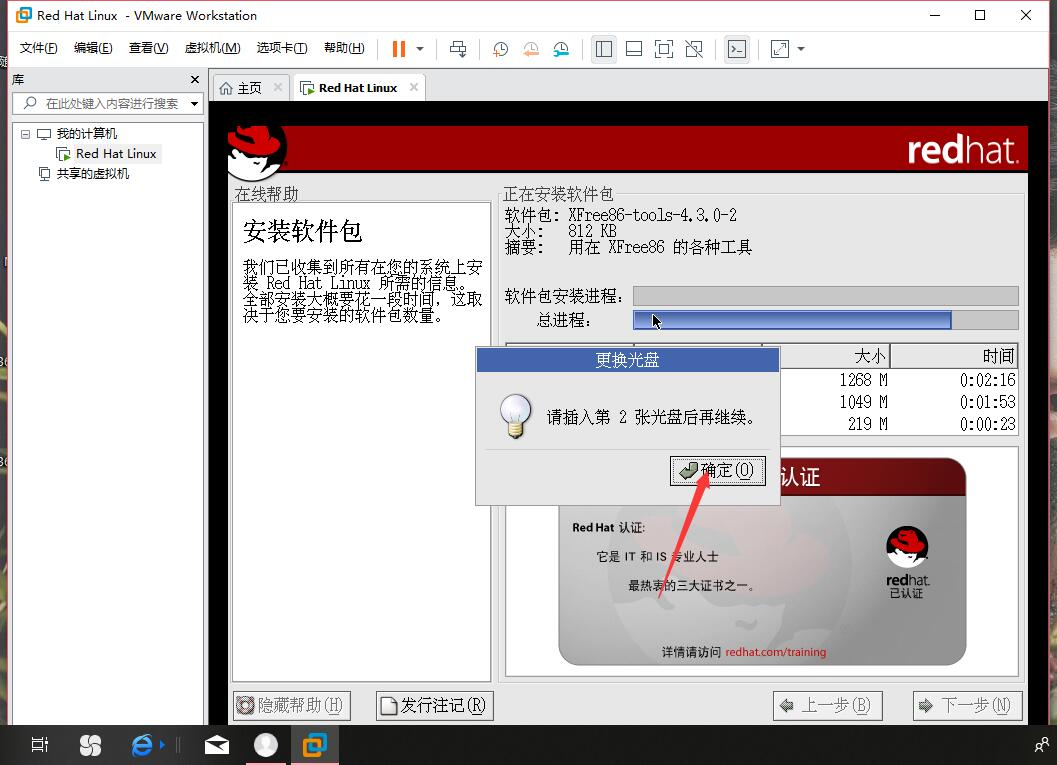
Task: Open the pinwheel app on the taskbar
Action: tap(90, 745)
